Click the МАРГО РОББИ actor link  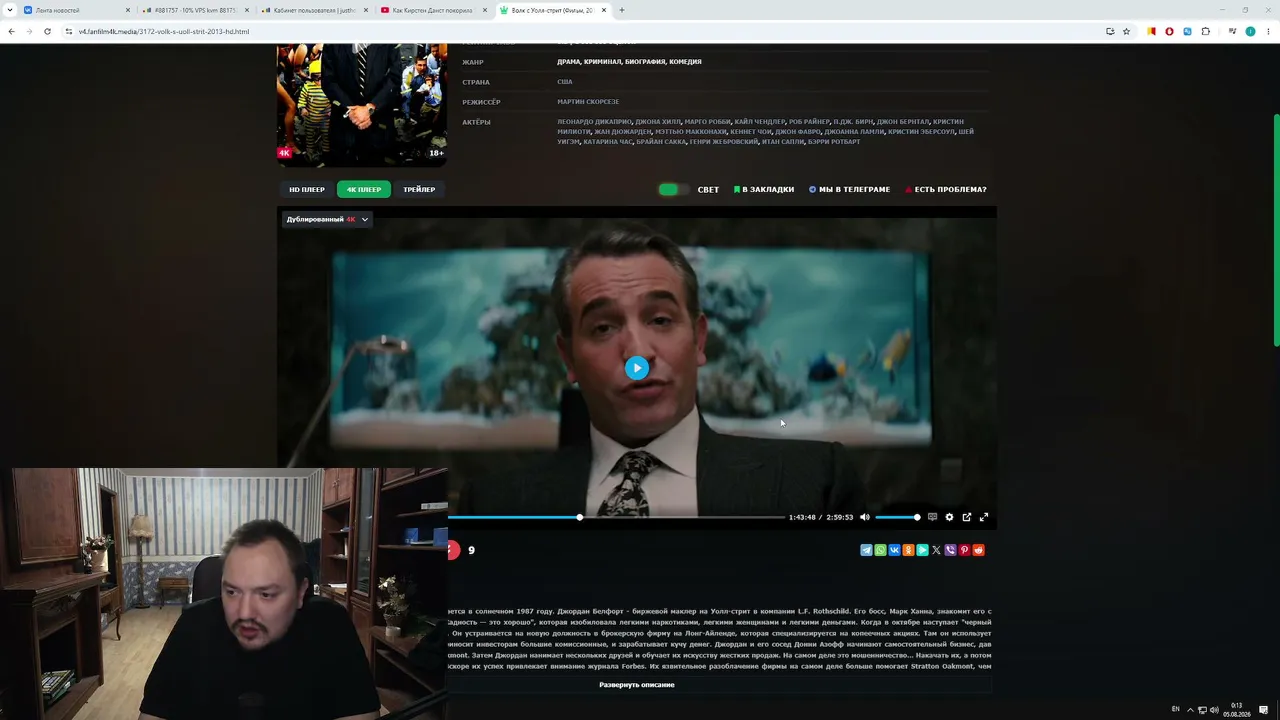click(x=708, y=122)
